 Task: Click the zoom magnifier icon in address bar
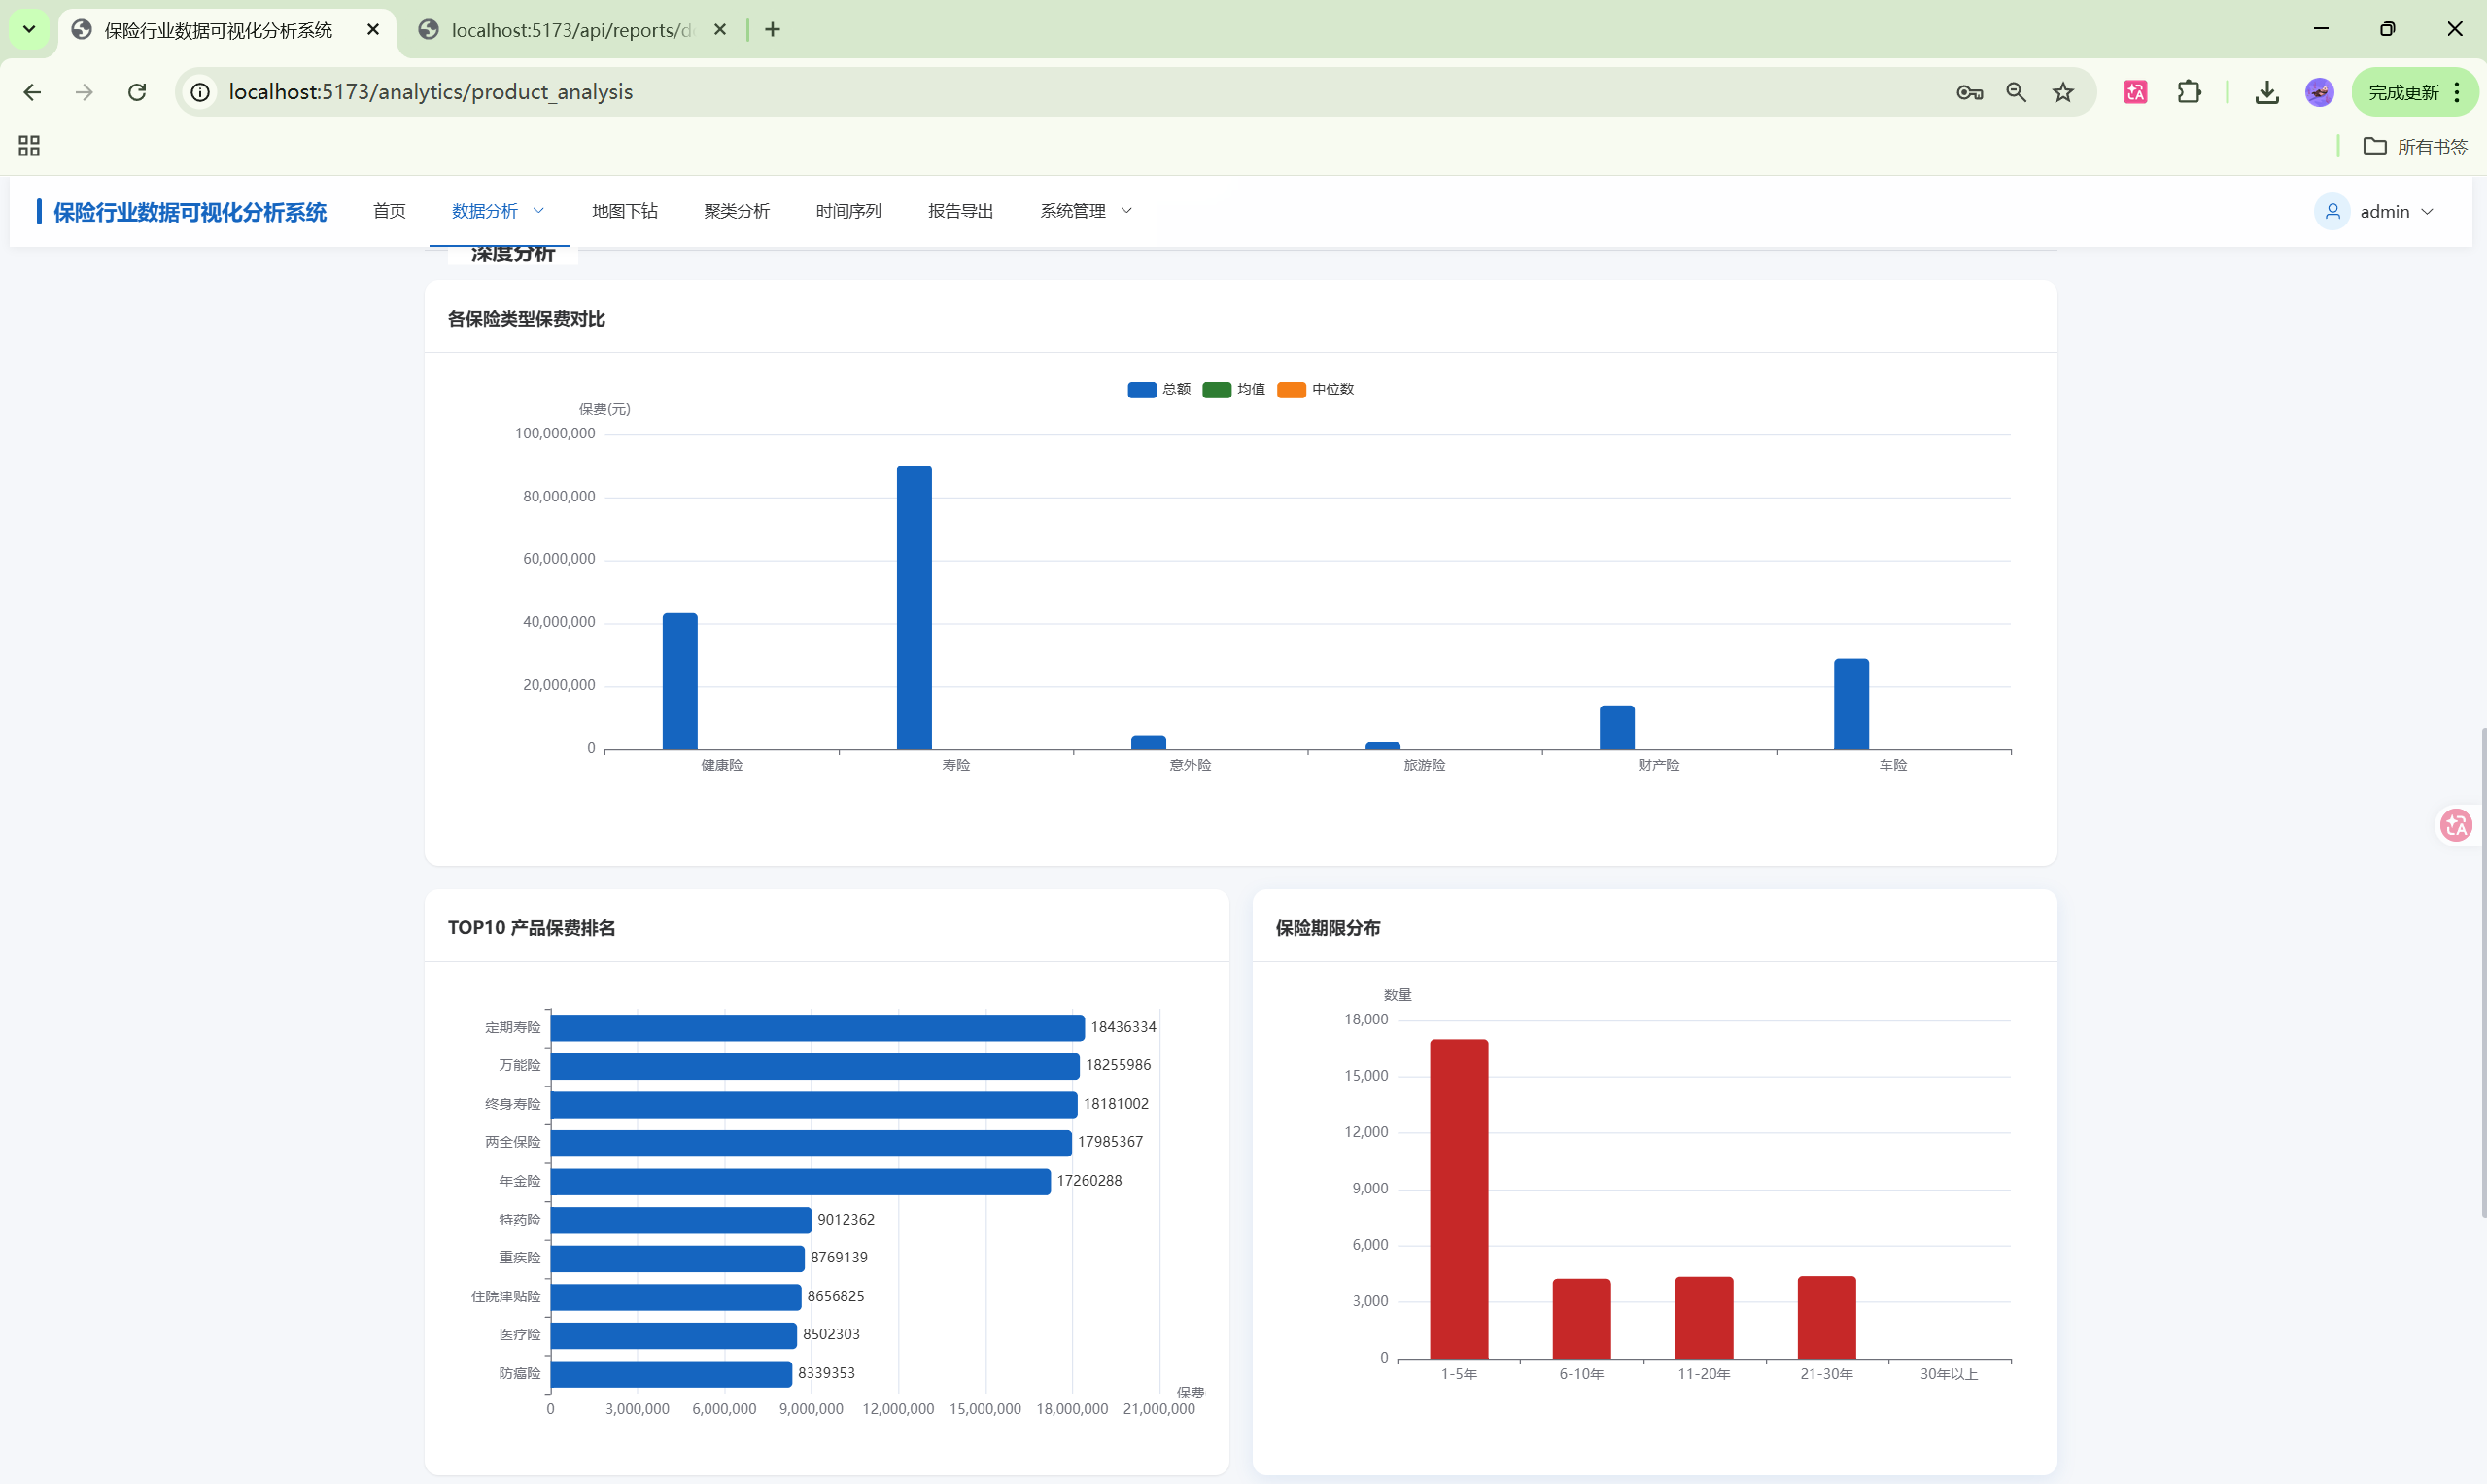tap(2016, 92)
